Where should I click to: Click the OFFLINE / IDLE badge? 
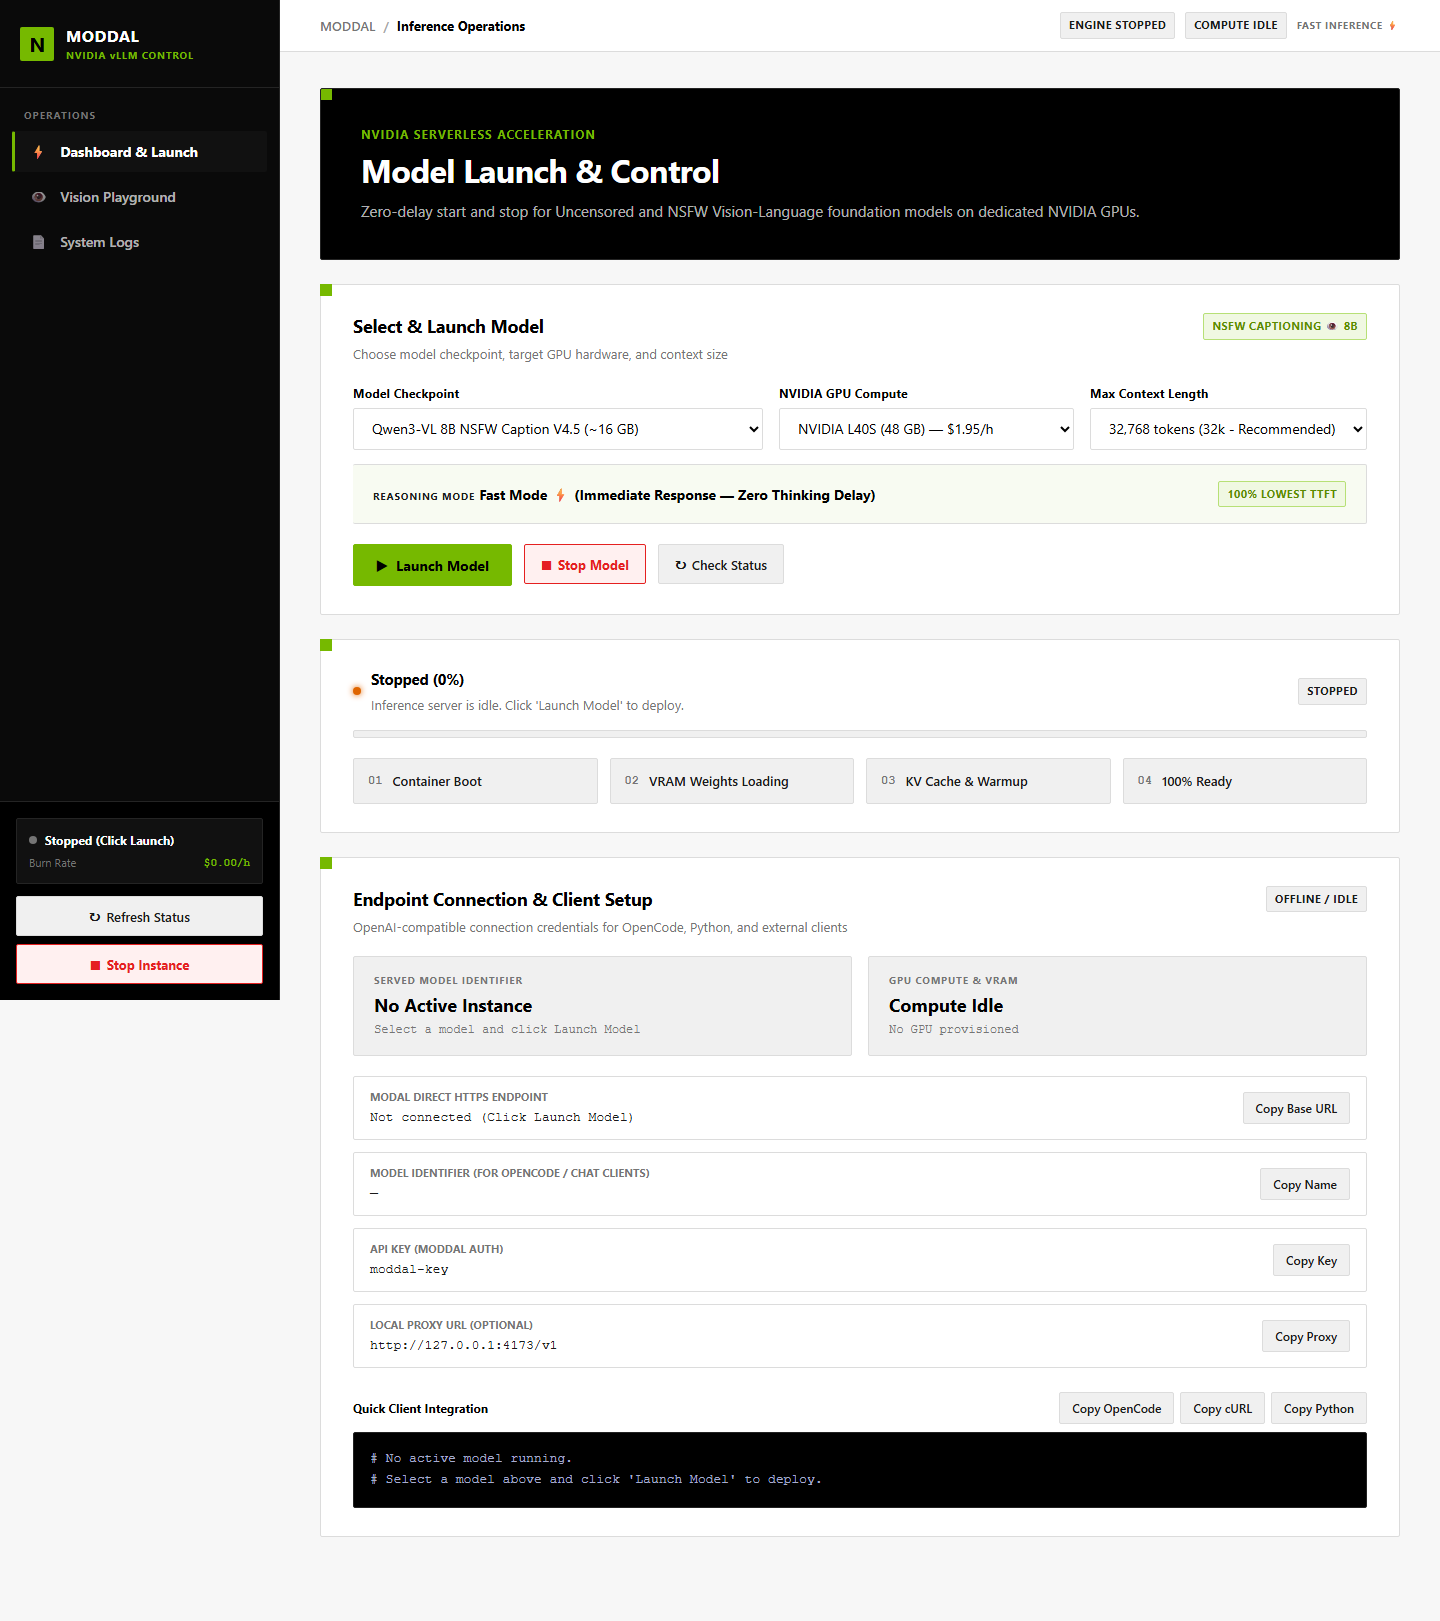tap(1316, 899)
